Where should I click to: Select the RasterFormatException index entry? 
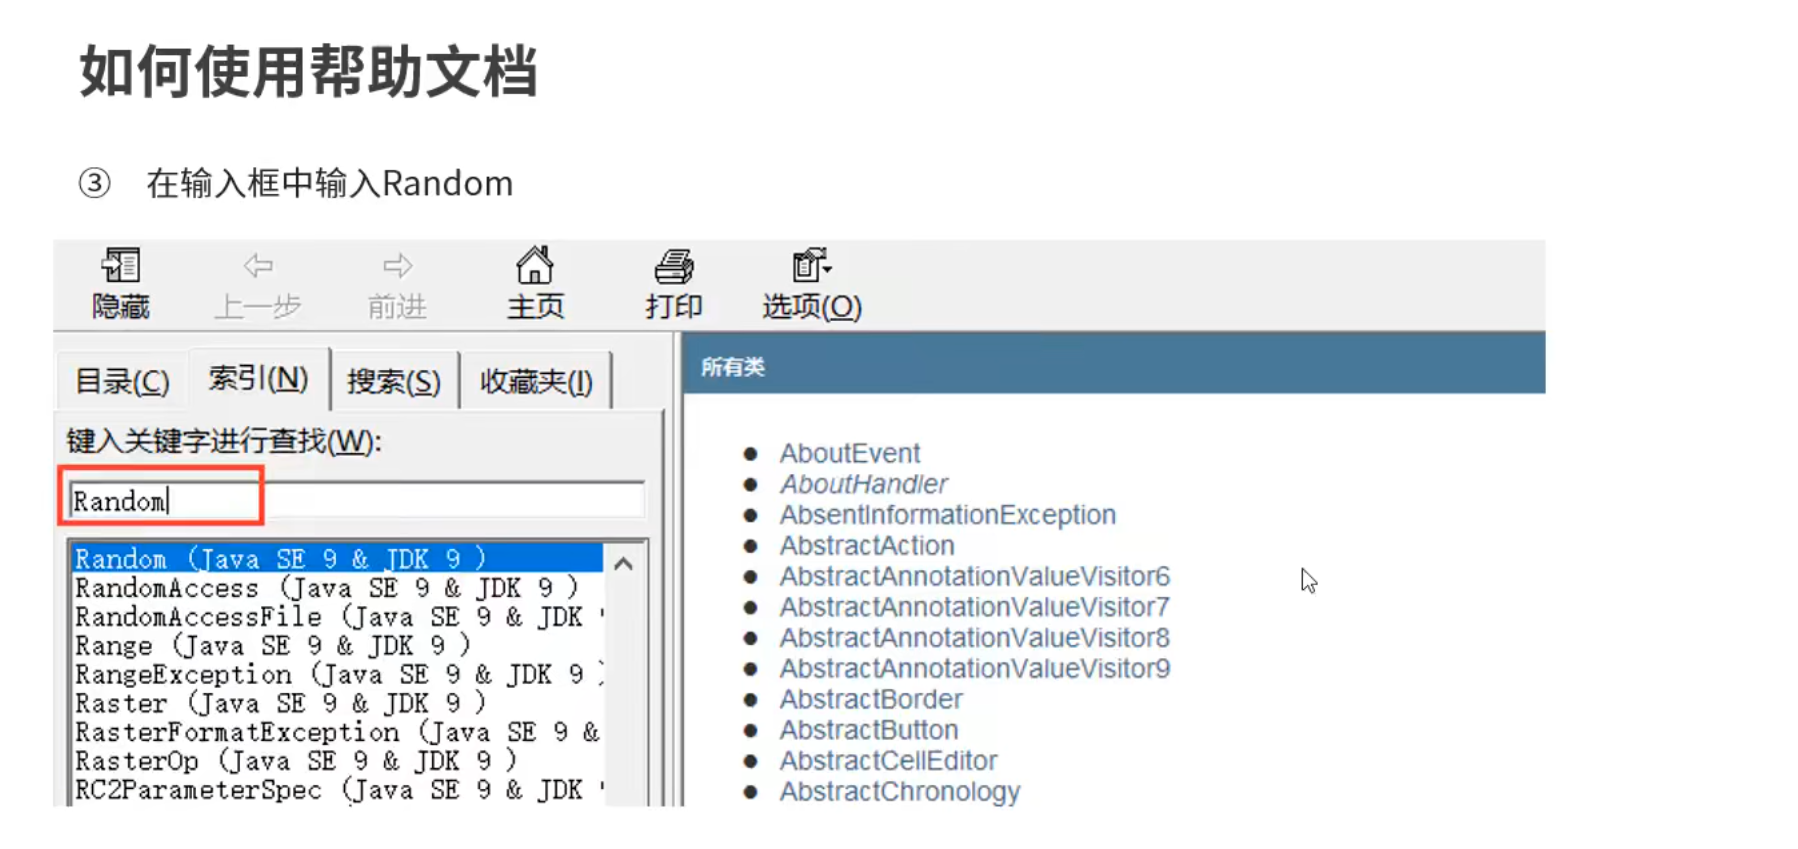[337, 732]
